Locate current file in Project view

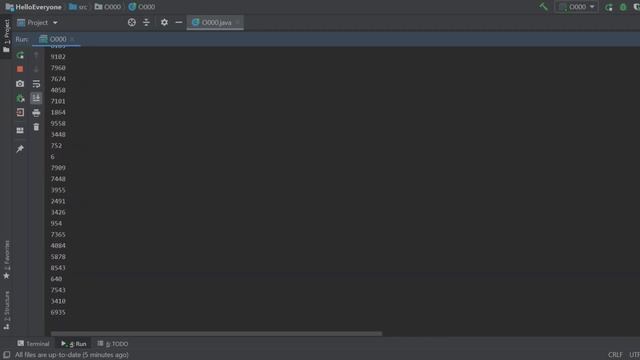pyautogui.click(x=132, y=22)
